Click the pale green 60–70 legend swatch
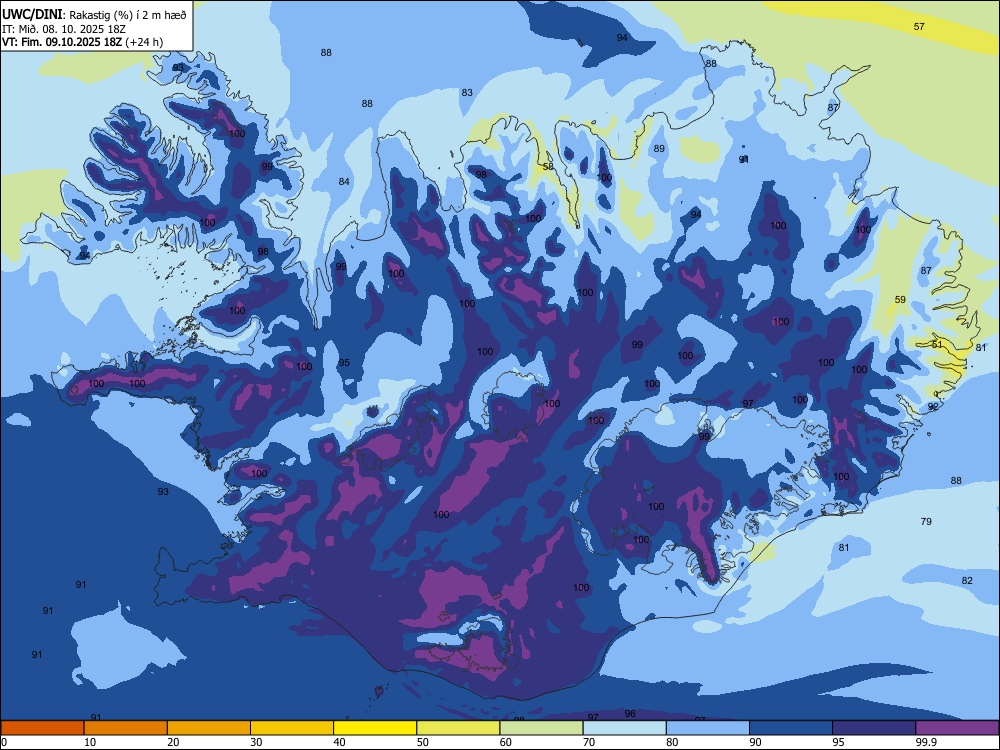1000x750 pixels. pos(541,728)
